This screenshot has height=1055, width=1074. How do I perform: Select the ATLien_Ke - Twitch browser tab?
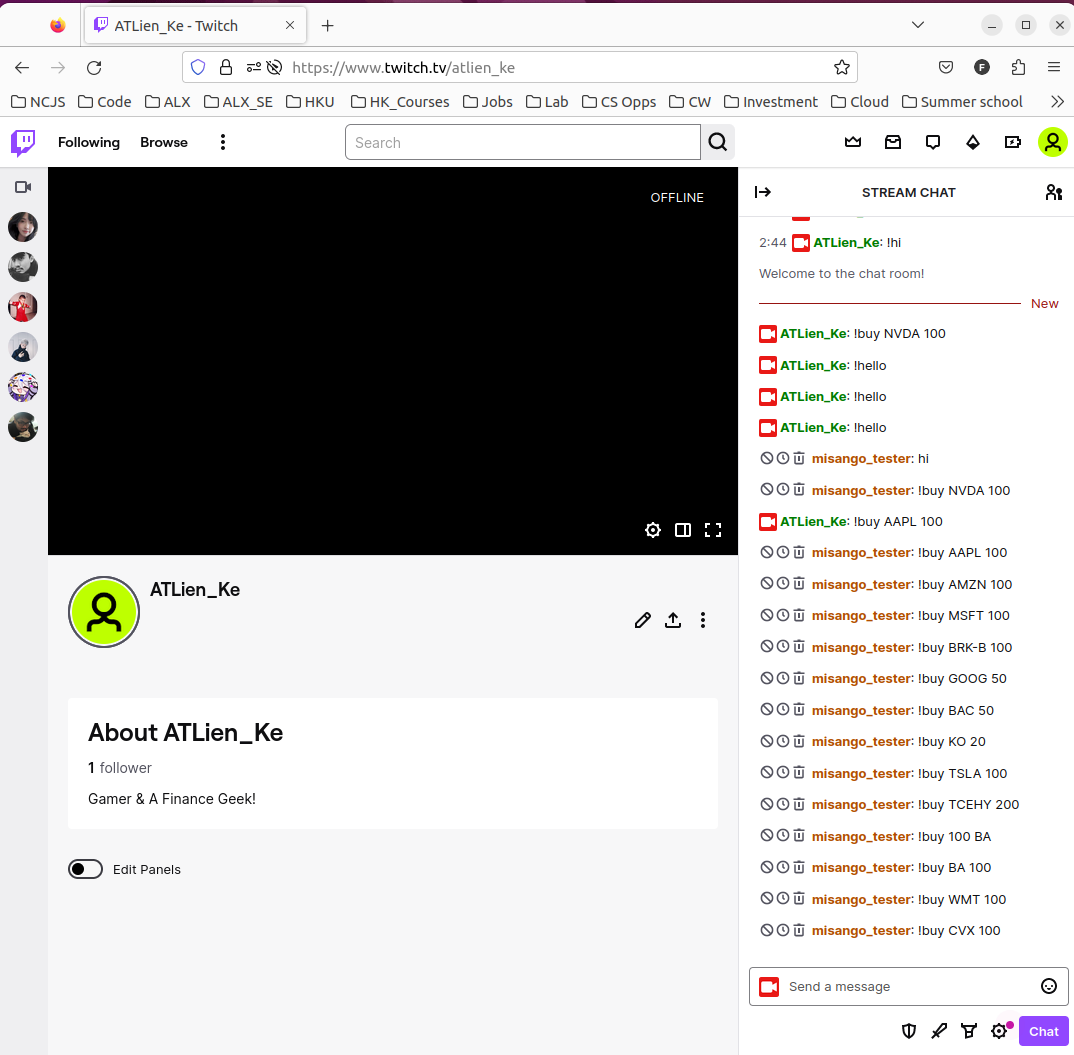(195, 26)
